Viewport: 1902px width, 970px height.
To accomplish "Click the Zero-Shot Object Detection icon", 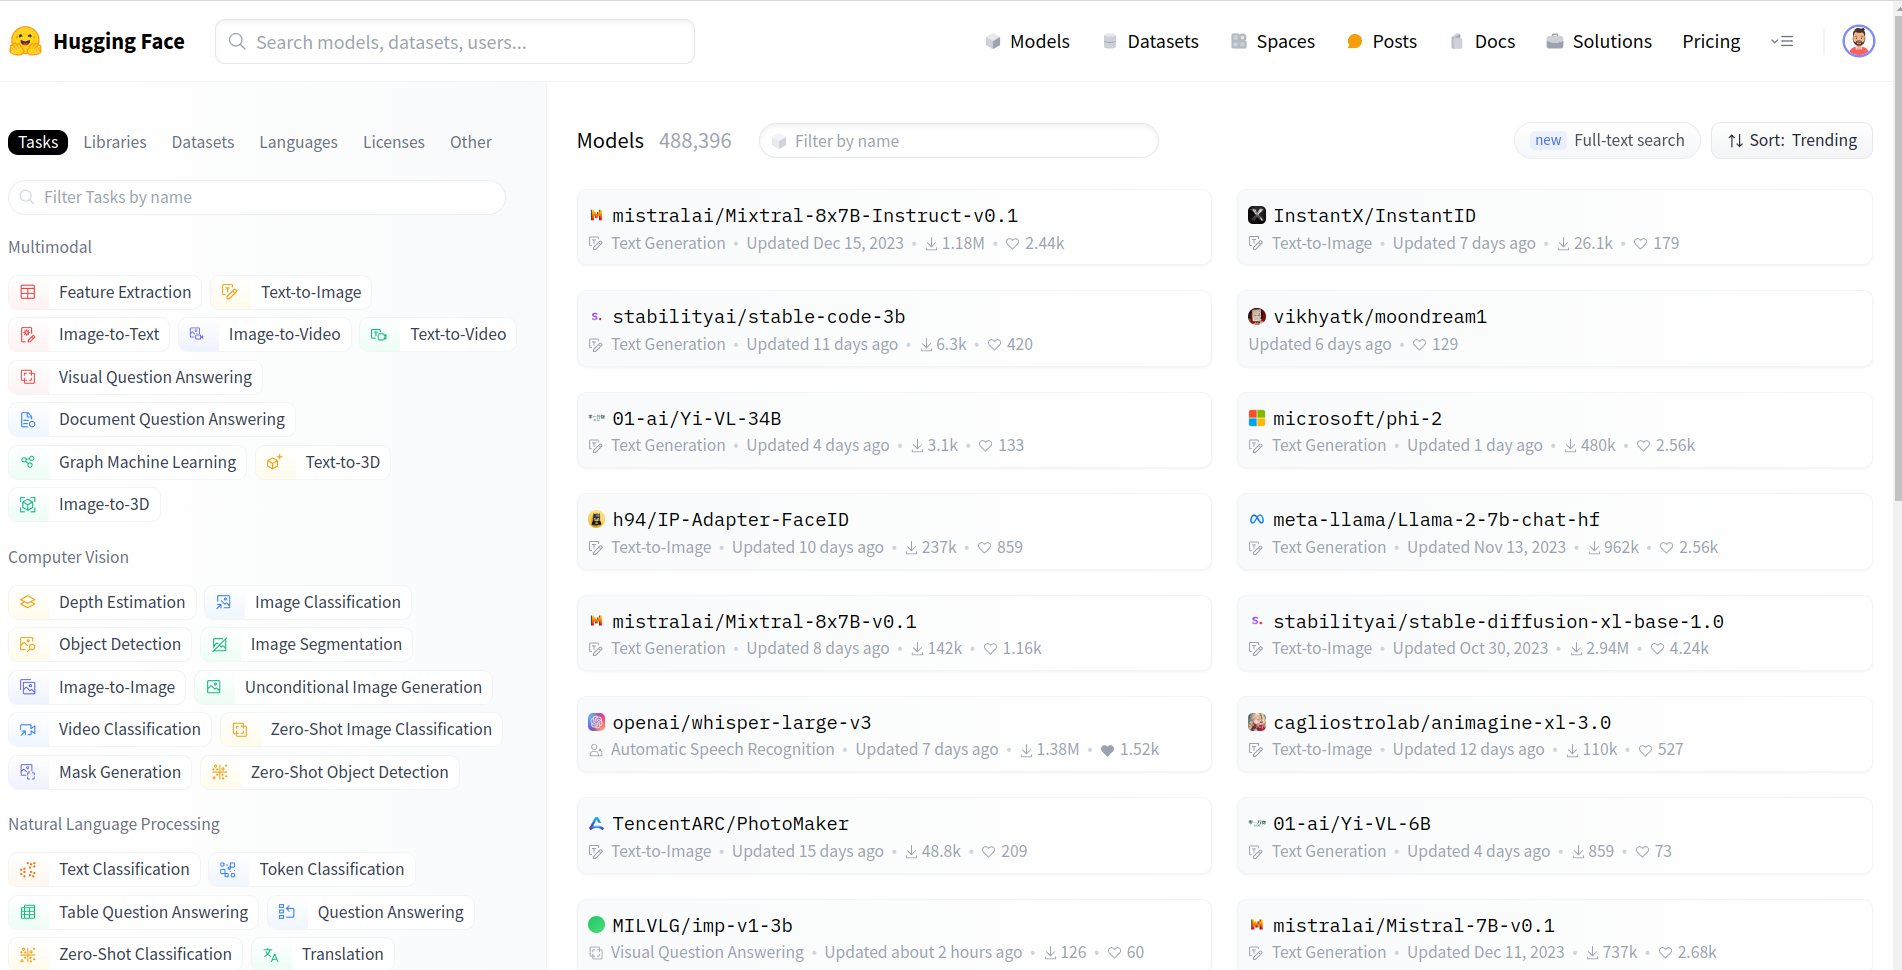I will click(220, 772).
